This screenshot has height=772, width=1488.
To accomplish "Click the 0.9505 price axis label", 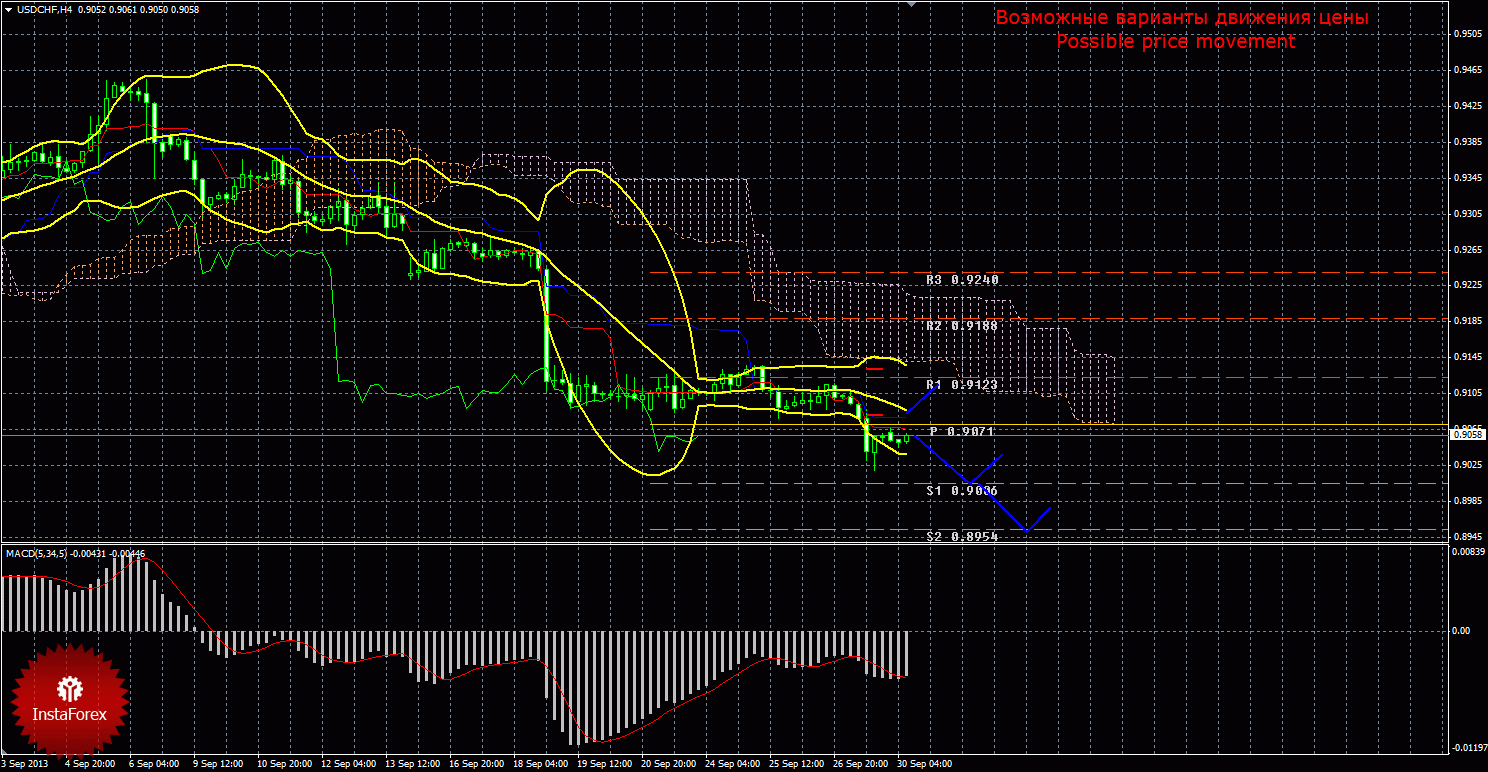I will pos(1468,34).
